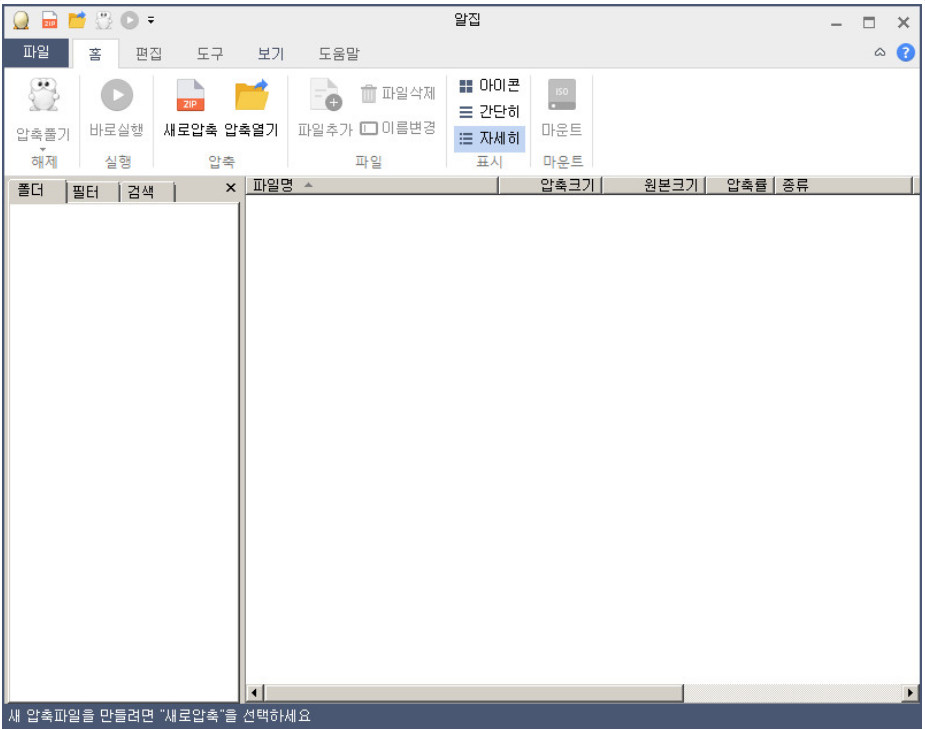Collapse the ribbon with the caret icon
This screenshot has height=730, width=925.
(x=880, y=53)
